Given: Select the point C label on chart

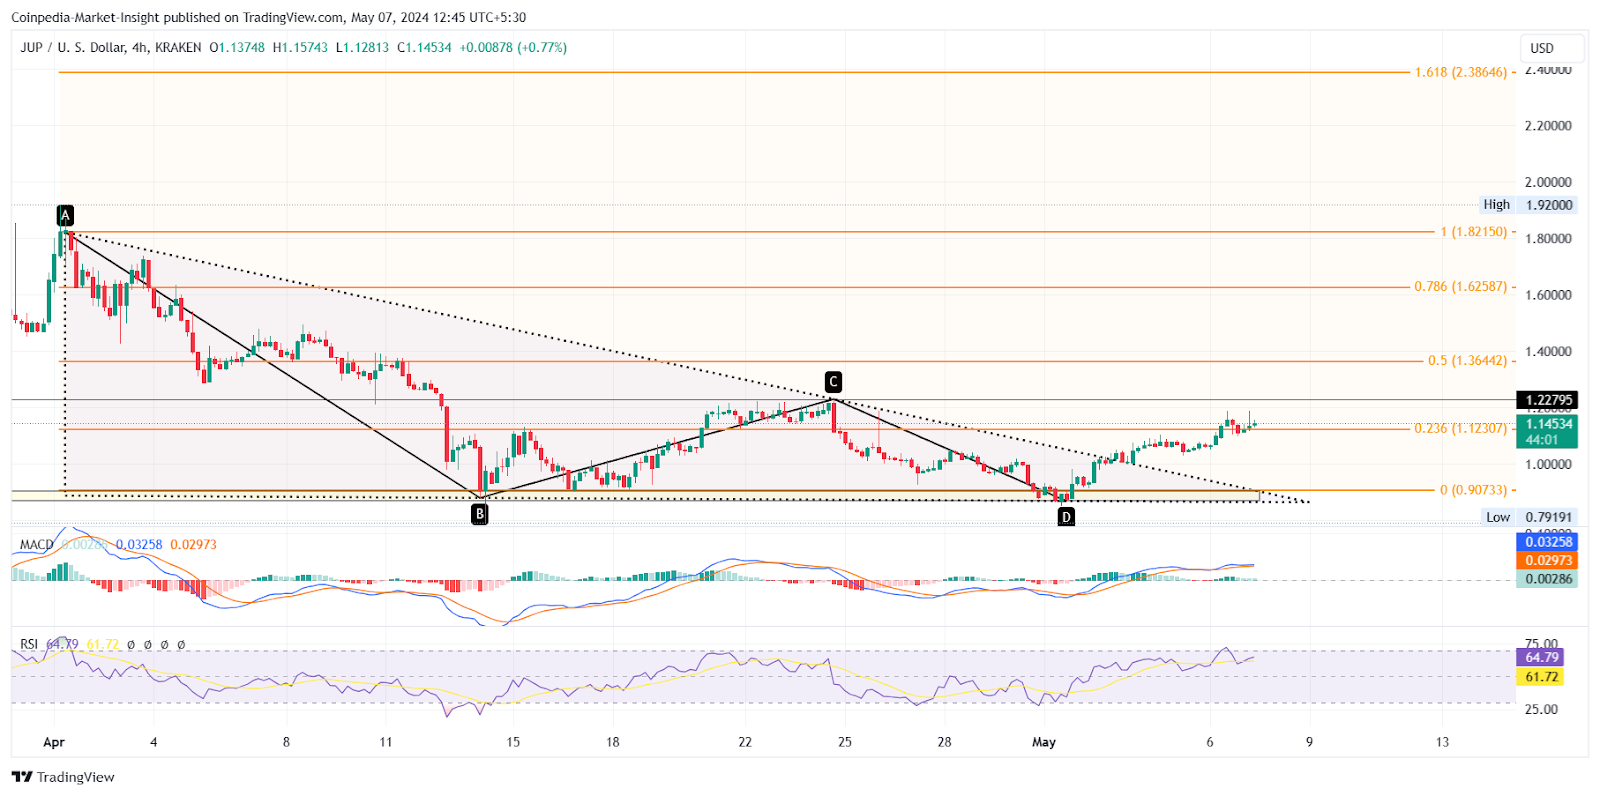Looking at the screenshot, I should pos(833,381).
